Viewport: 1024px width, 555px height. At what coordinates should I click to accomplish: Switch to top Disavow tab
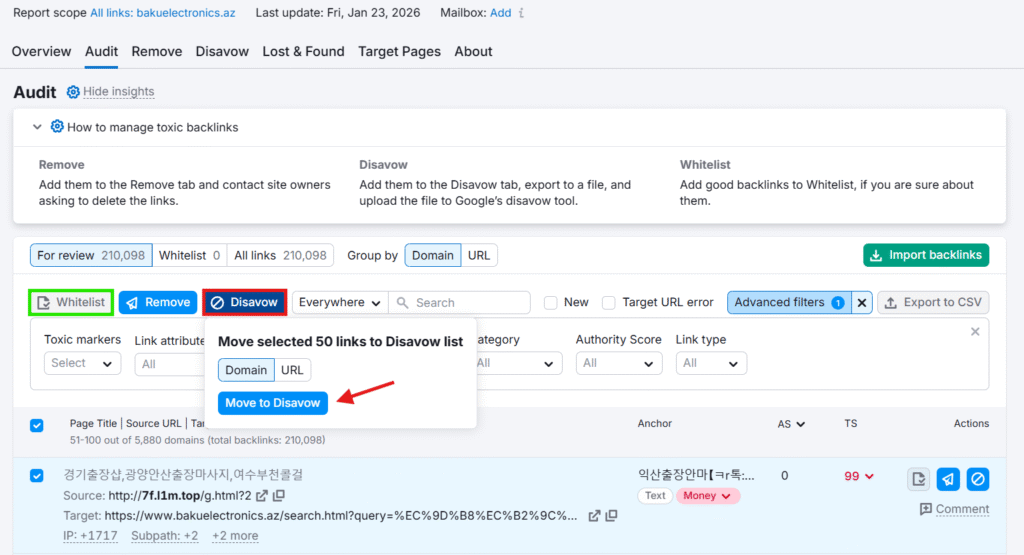pos(222,52)
